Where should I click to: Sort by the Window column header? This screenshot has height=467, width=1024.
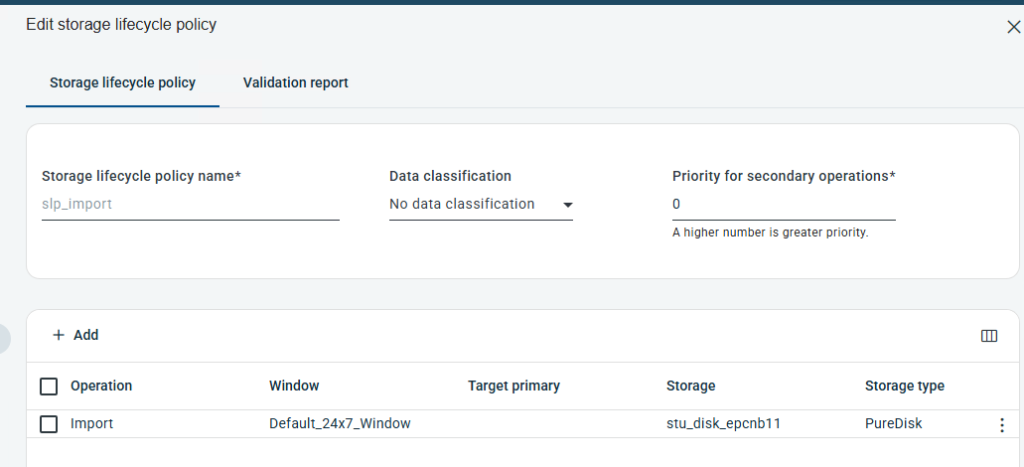pyautogui.click(x=294, y=386)
